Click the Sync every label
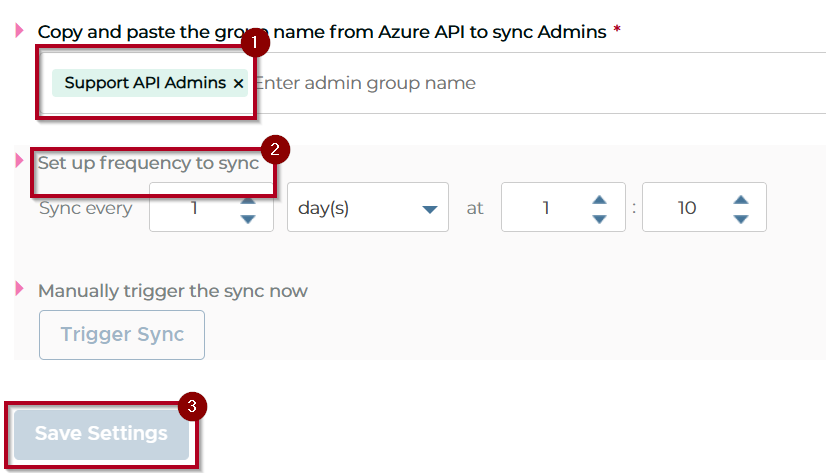Screen dimensions: 826x473 (85, 209)
